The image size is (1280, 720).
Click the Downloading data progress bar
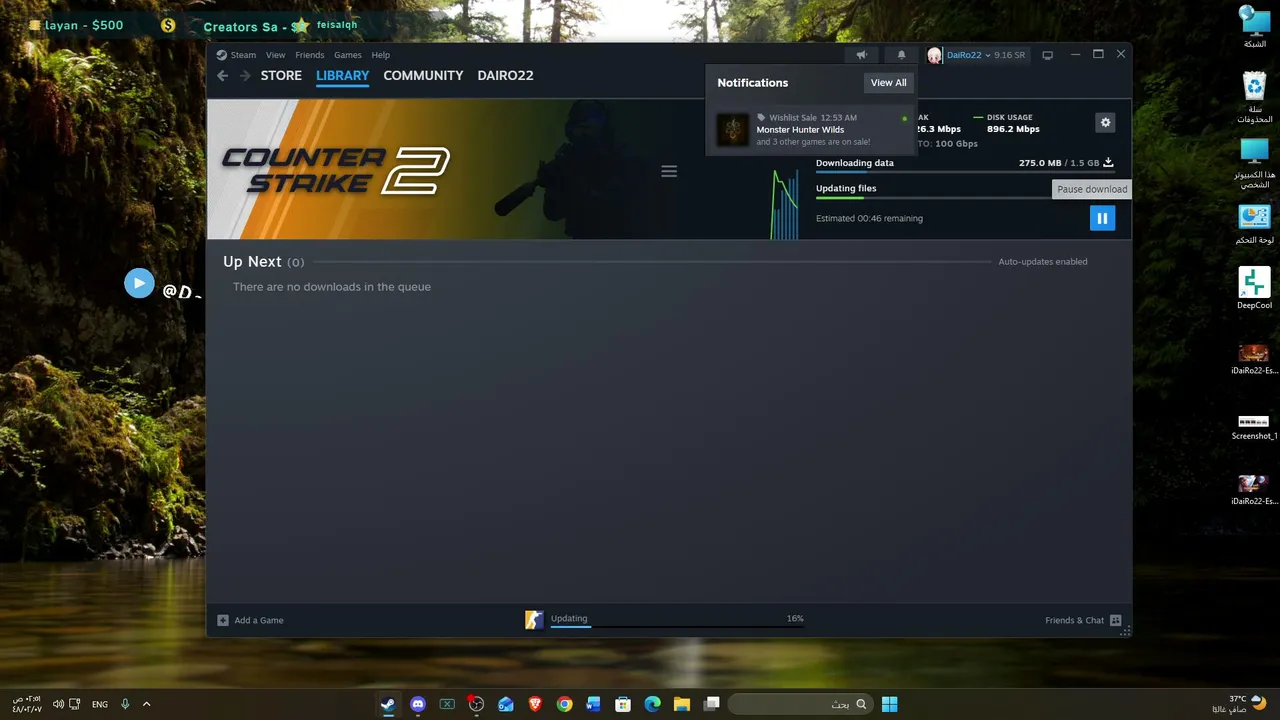click(x=965, y=172)
